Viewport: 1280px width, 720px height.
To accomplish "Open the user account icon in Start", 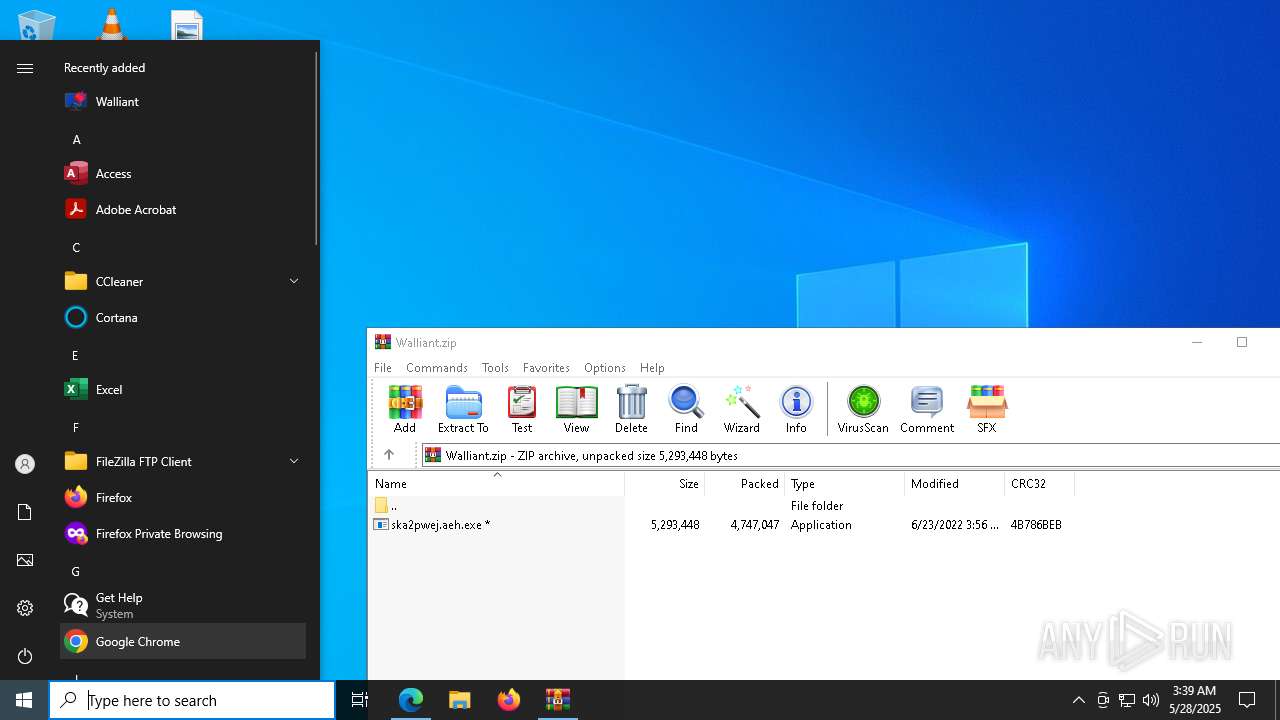I will coord(25,464).
